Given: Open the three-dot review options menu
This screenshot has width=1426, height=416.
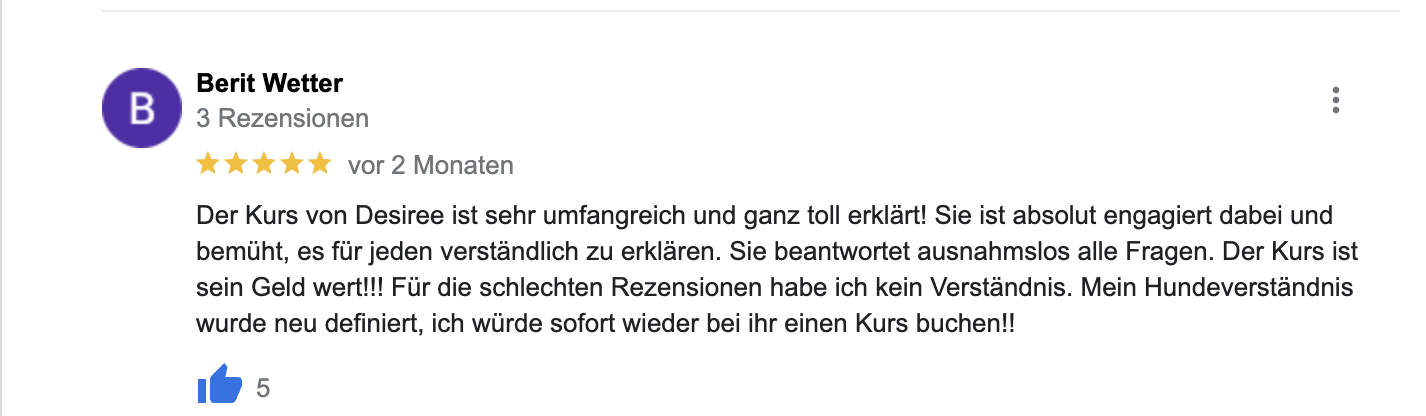Looking at the screenshot, I should tap(1336, 100).
